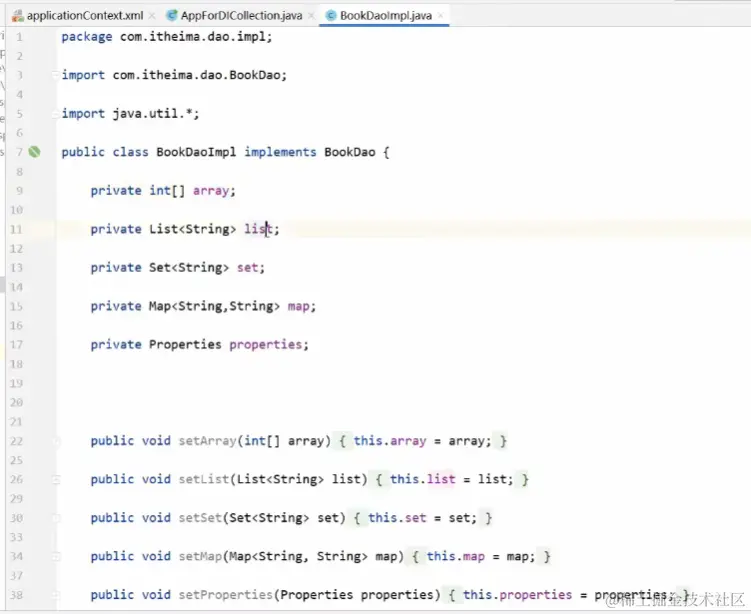Click the class icon on BookDaoImpl.java tab
The image size is (751, 614).
coord(330,15)
